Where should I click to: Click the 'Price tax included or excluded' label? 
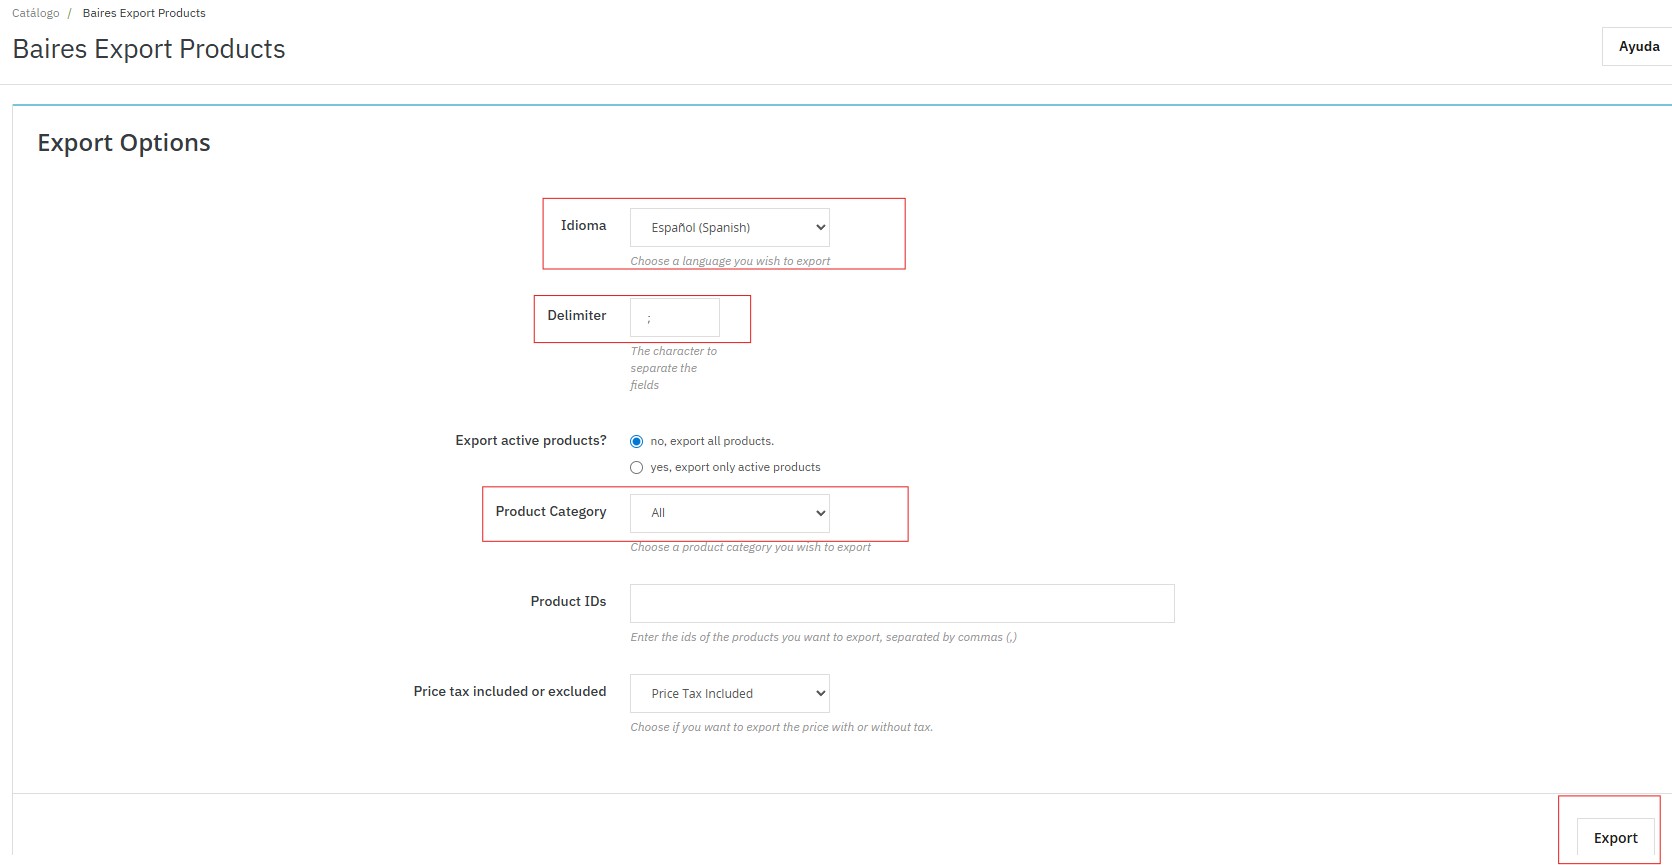[510, 691]
